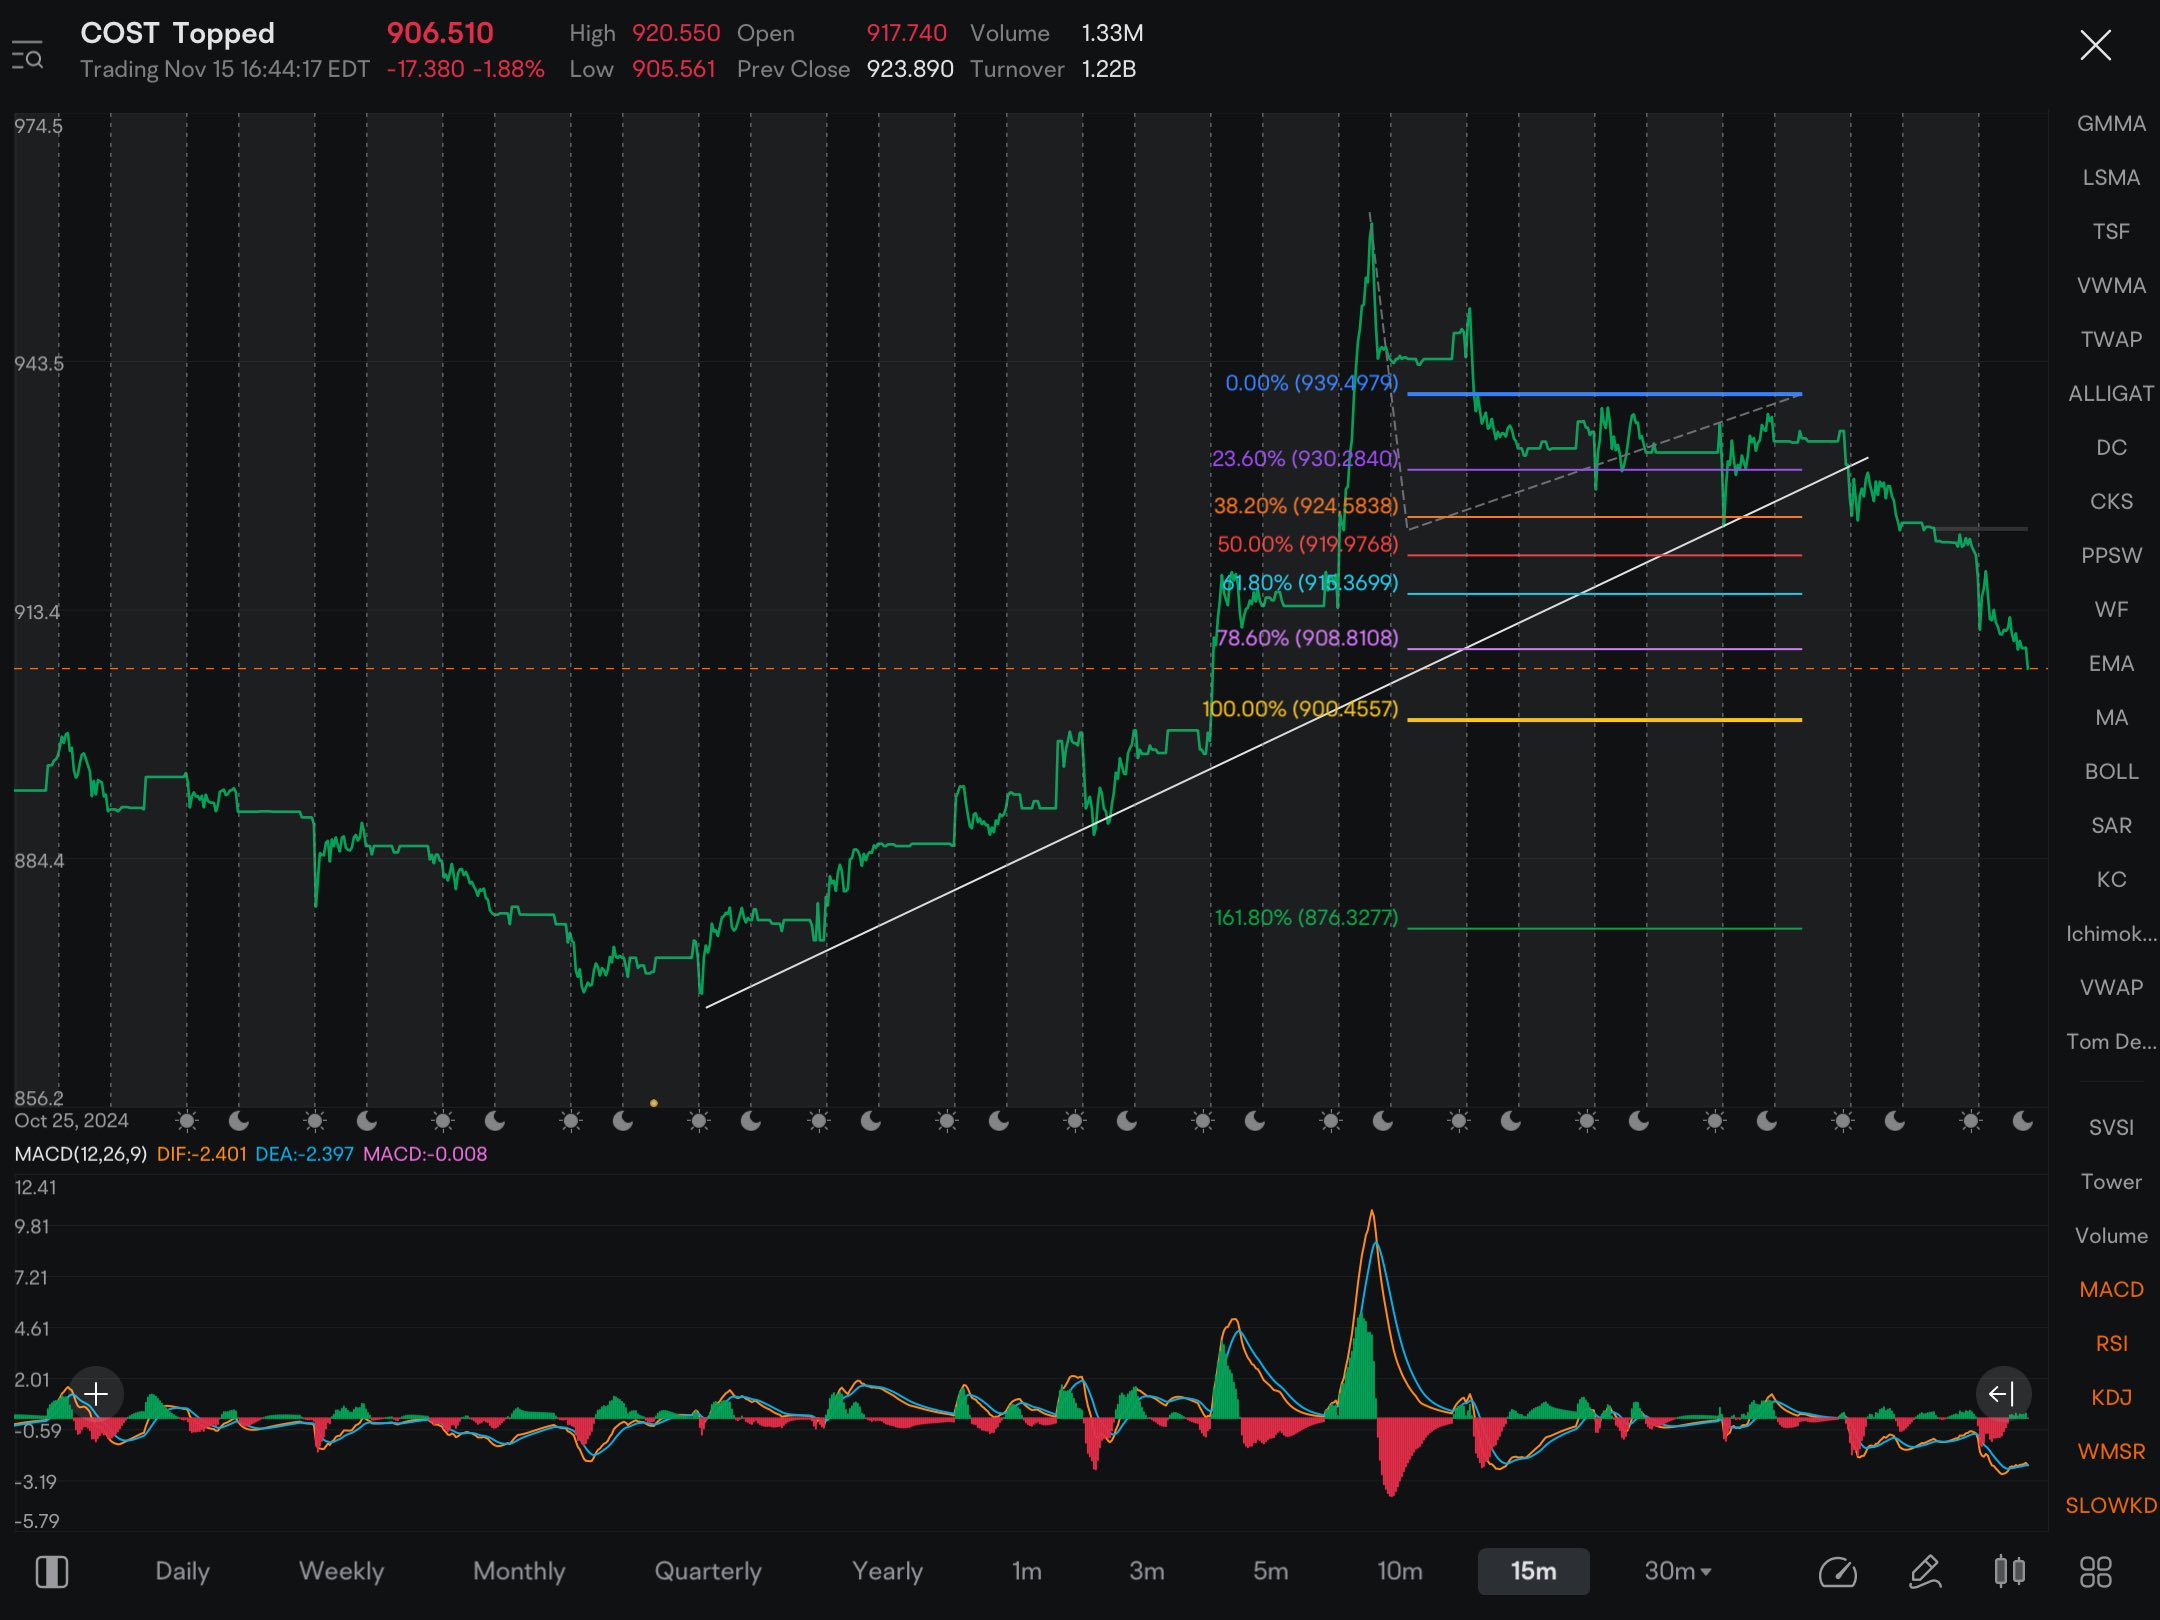Select the Quarterly timeframe
The image size is (2160, 1620).
point(708,1572)
